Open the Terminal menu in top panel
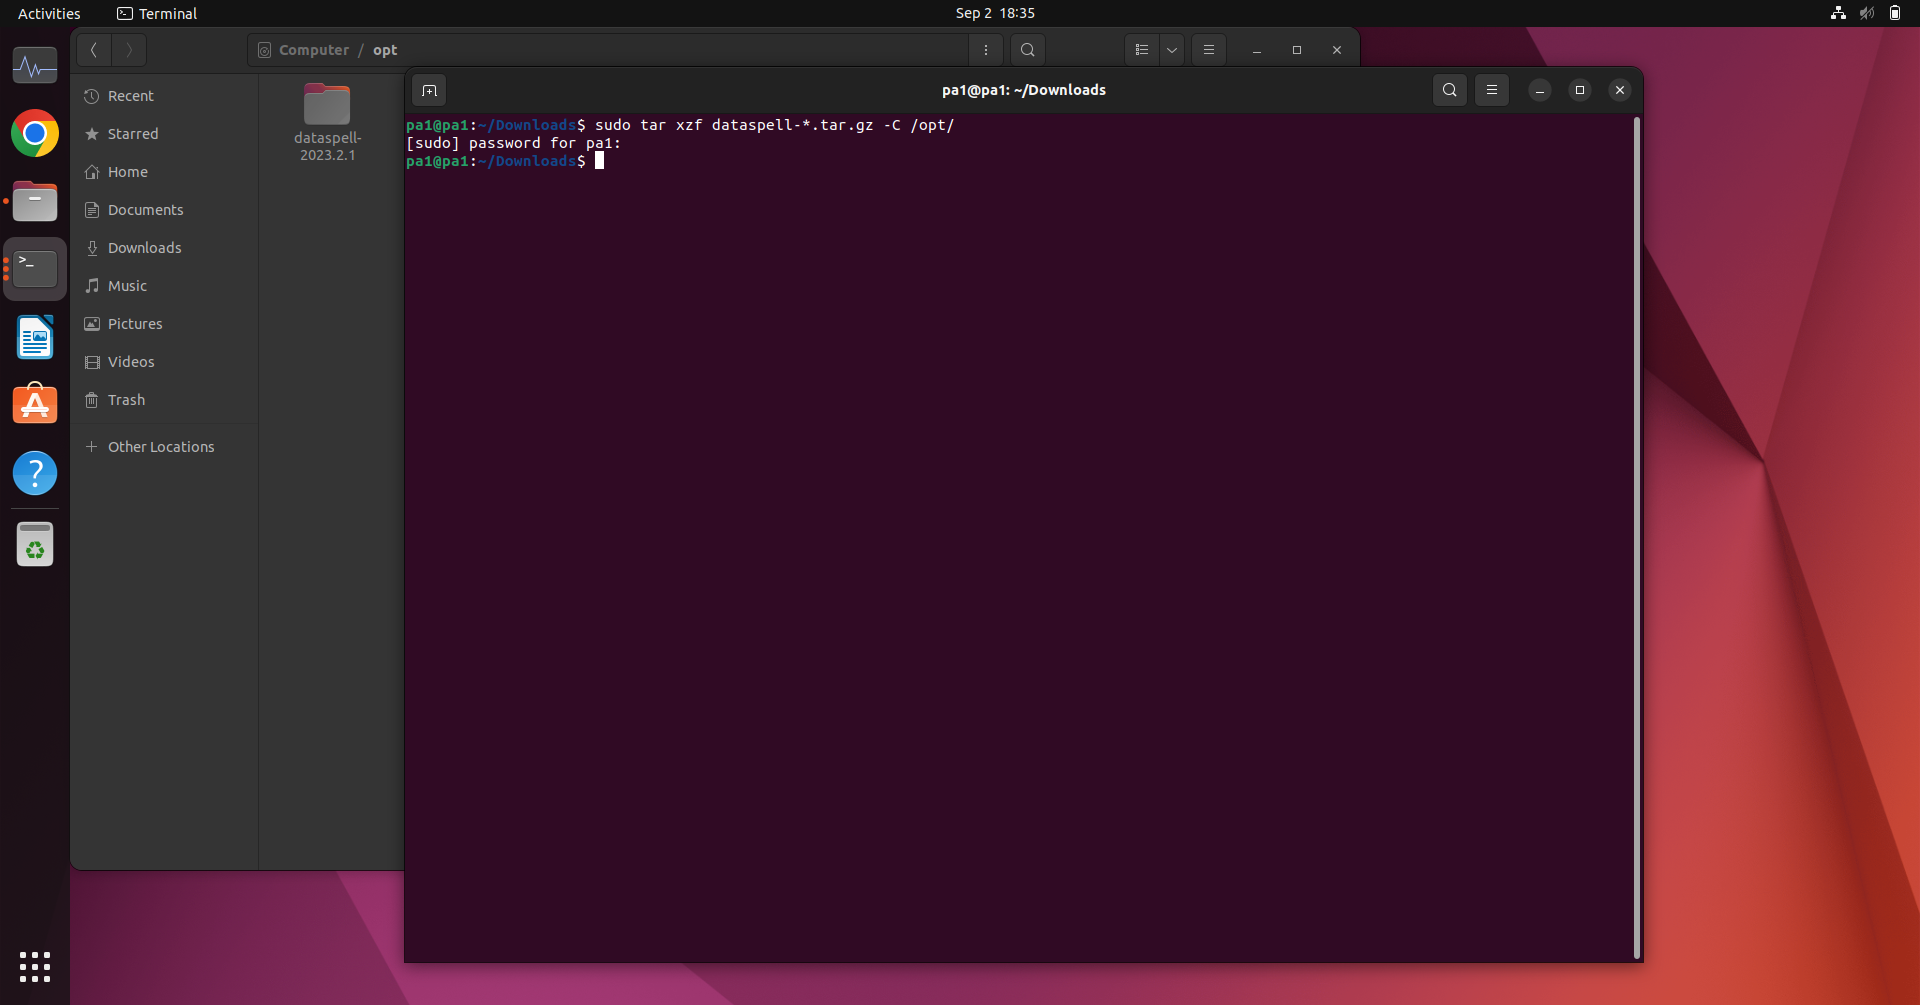Image resolution: width=1920 pixels, height=1005 pixels. tap(157, 13)
